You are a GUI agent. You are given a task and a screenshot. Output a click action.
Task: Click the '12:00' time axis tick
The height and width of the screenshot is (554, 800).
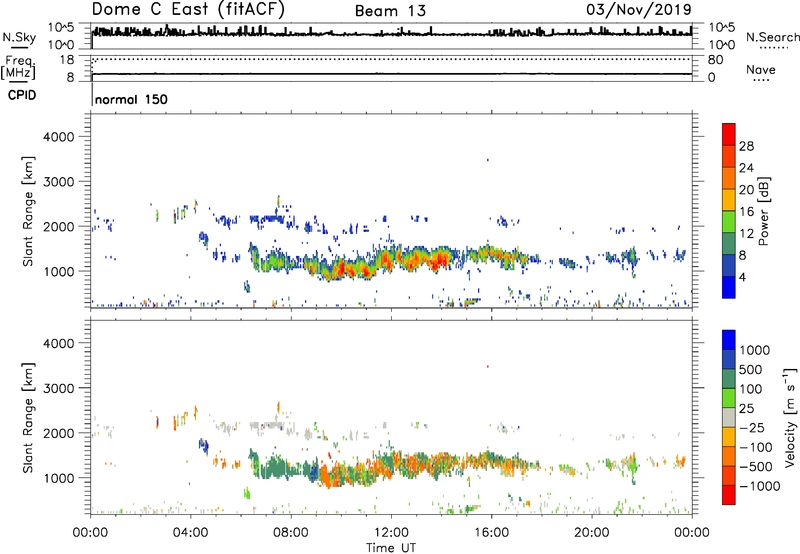(391, 533)
